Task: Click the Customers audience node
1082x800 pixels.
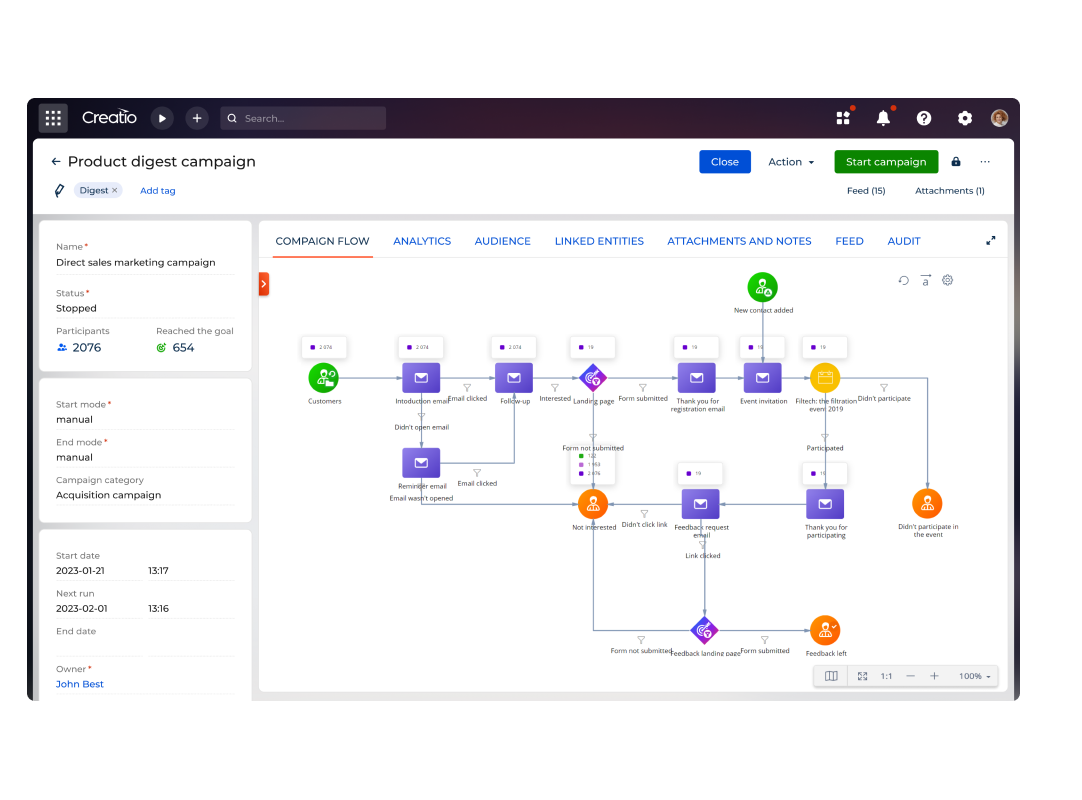Action: pos(323,378)
